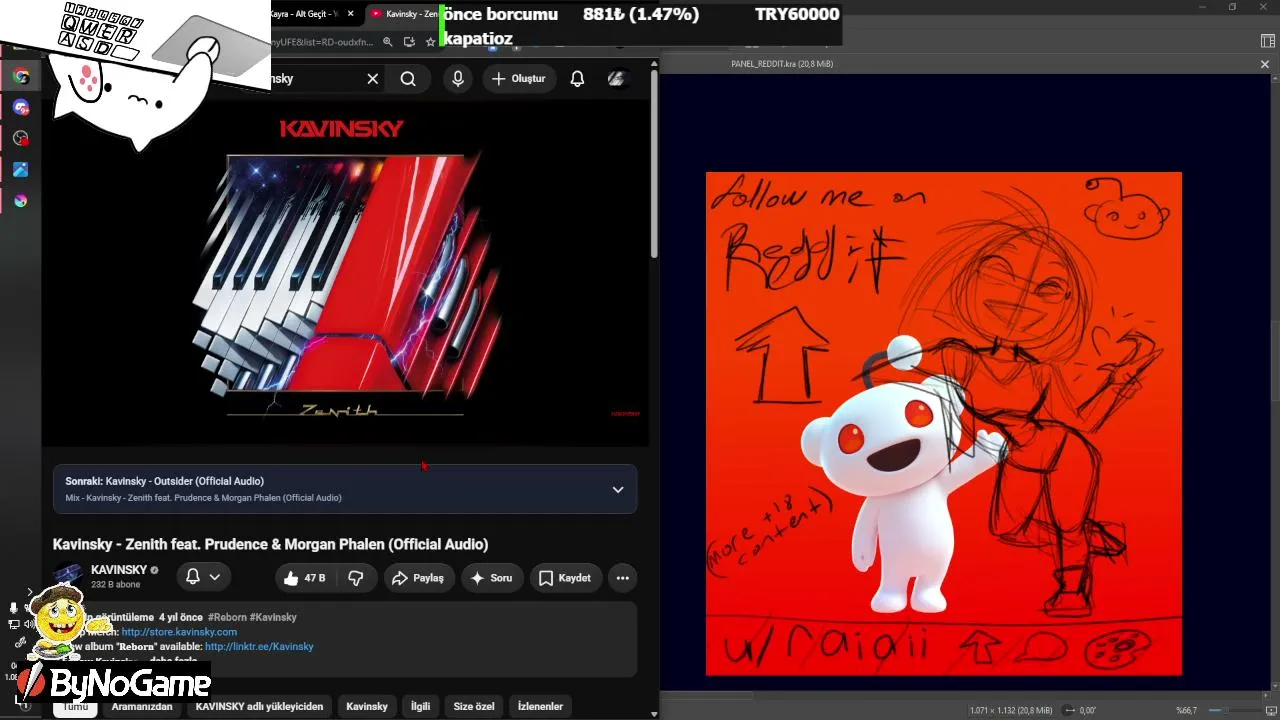Click the browser address bar URL

(x=322, y=41)
